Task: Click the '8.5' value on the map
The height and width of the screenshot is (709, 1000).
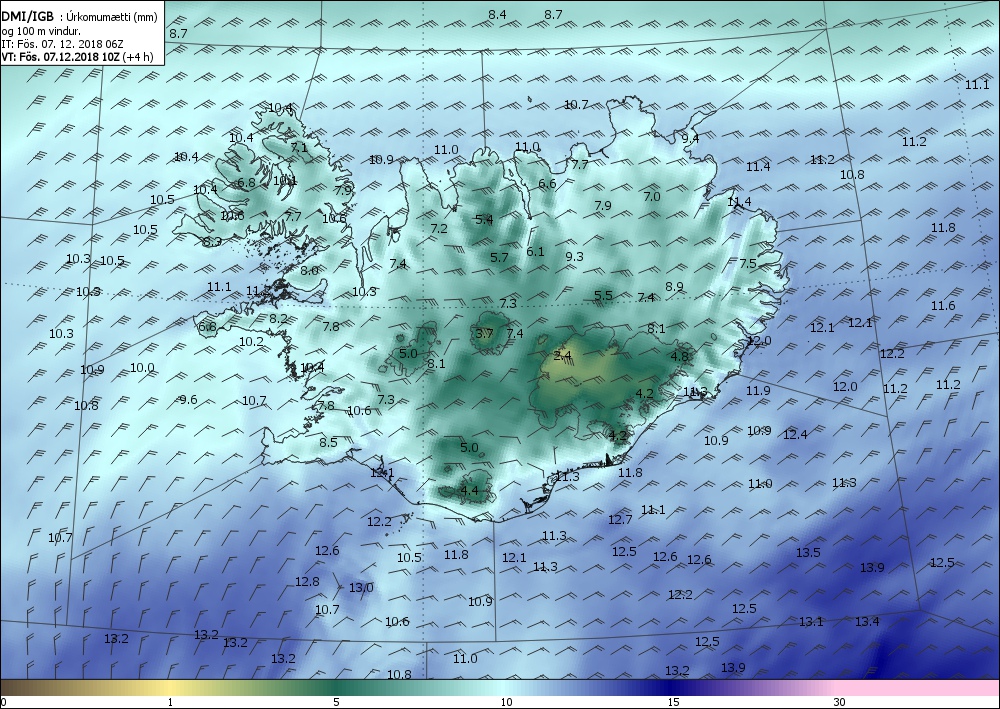Action: click(x=328, y=442)
